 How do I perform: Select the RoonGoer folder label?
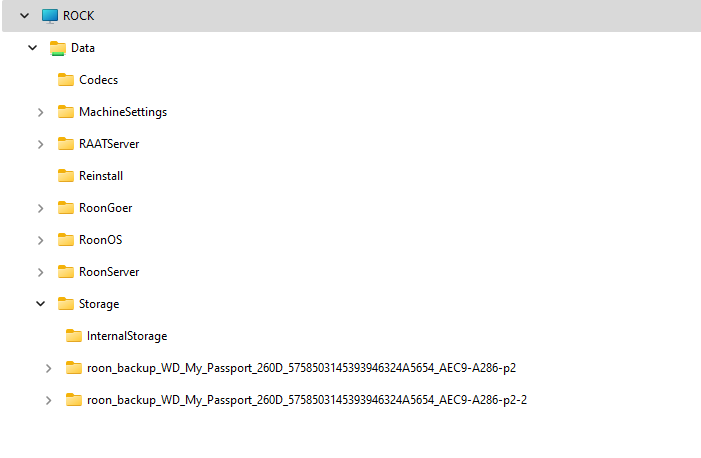coord(105,208)
